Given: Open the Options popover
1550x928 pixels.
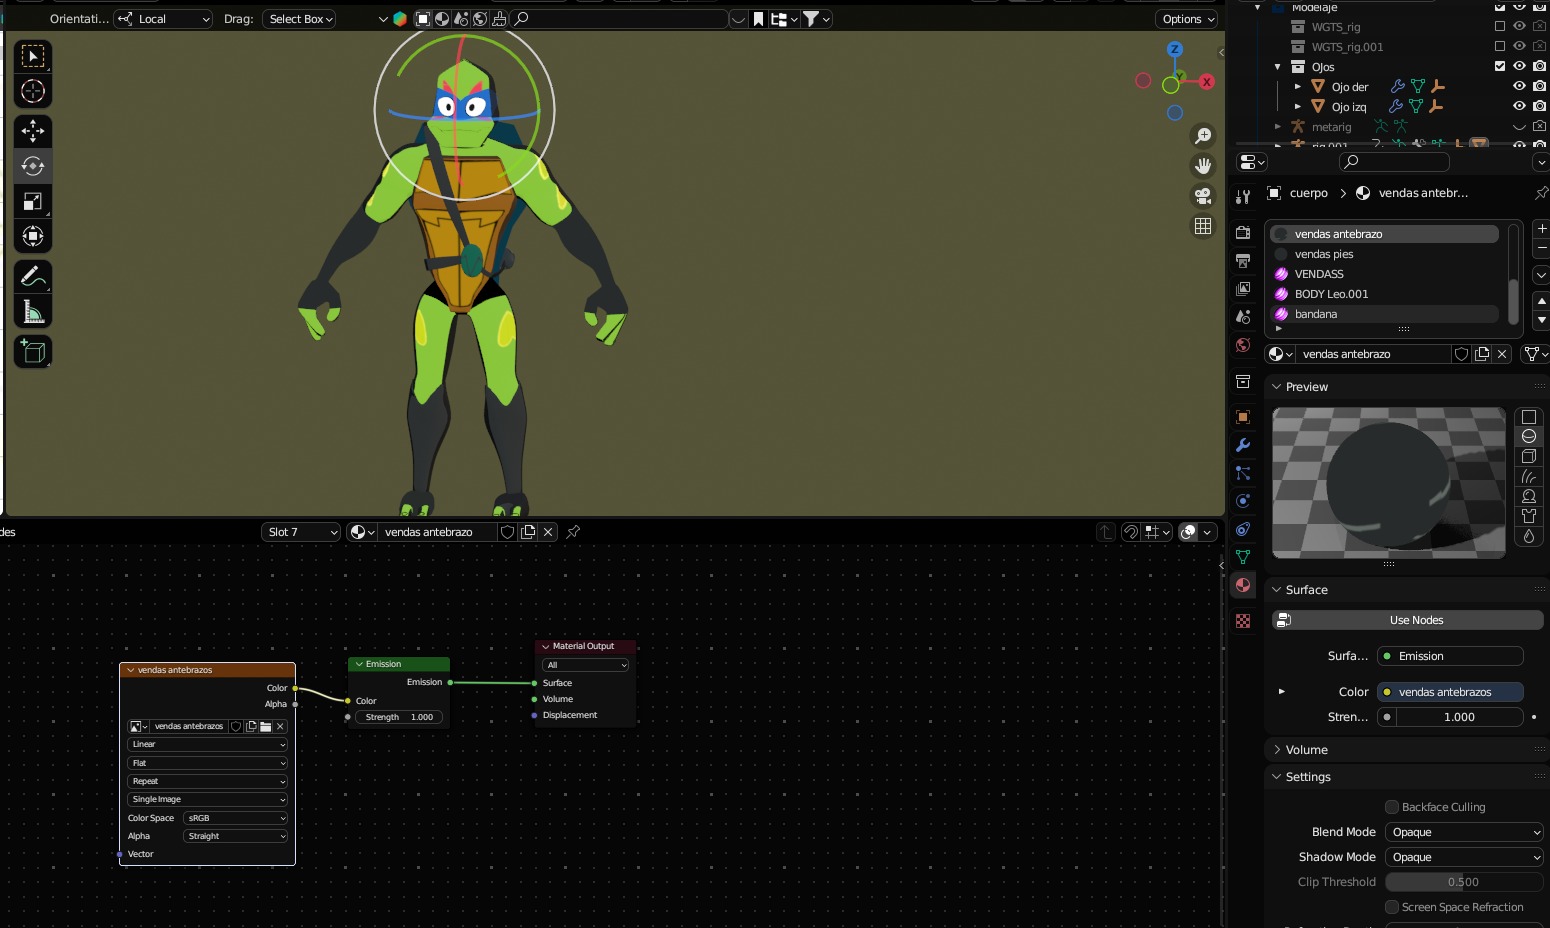Looking at the screenshot, I should tap(1188, 19).
